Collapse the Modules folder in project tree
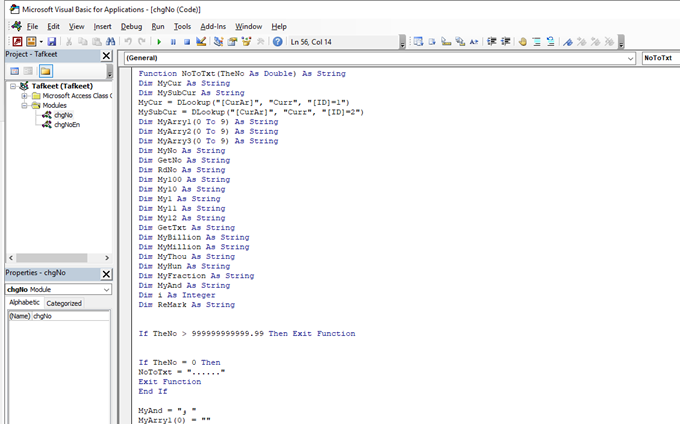The image size is (680, 424). tap(24, 105)
